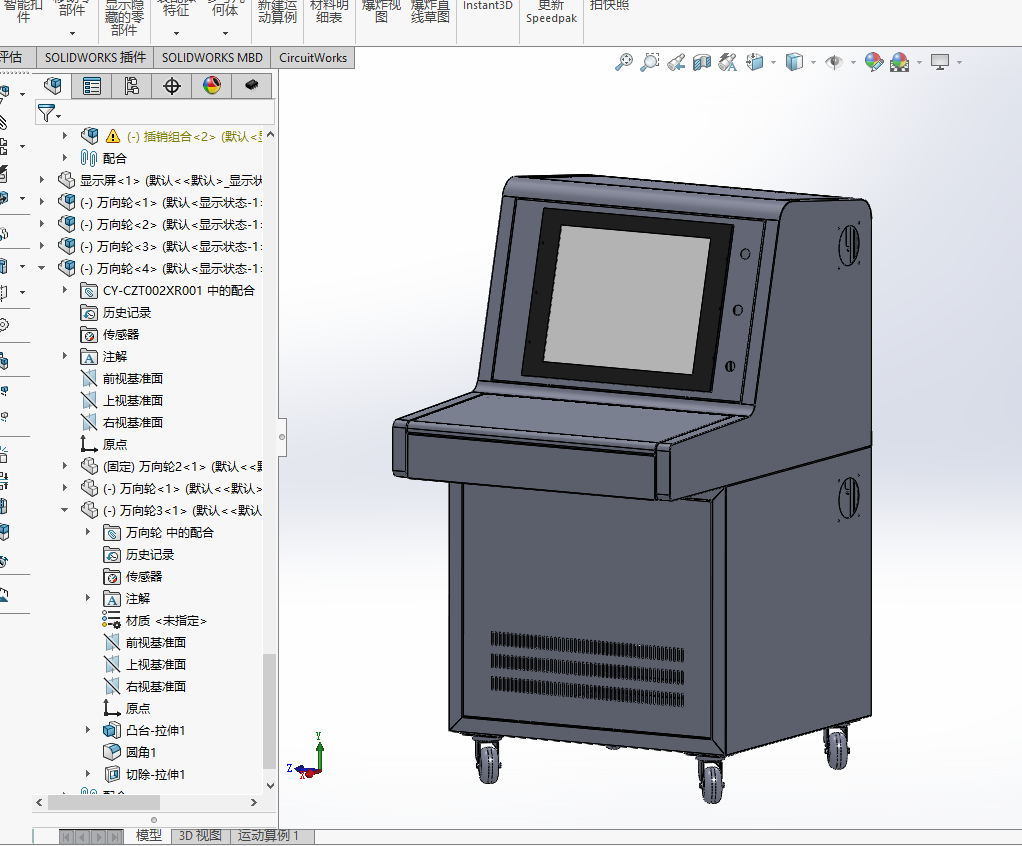Expand the 万向轮<2> assembly node

click(x=42, y=224)
